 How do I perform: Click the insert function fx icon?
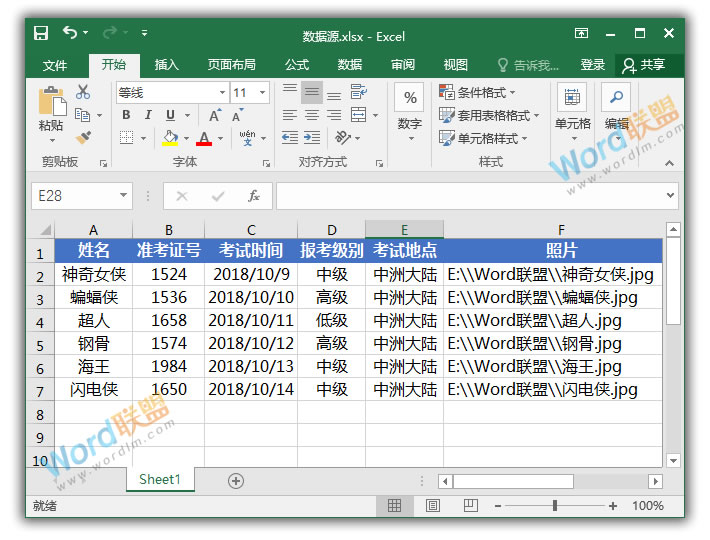[254, 196]
